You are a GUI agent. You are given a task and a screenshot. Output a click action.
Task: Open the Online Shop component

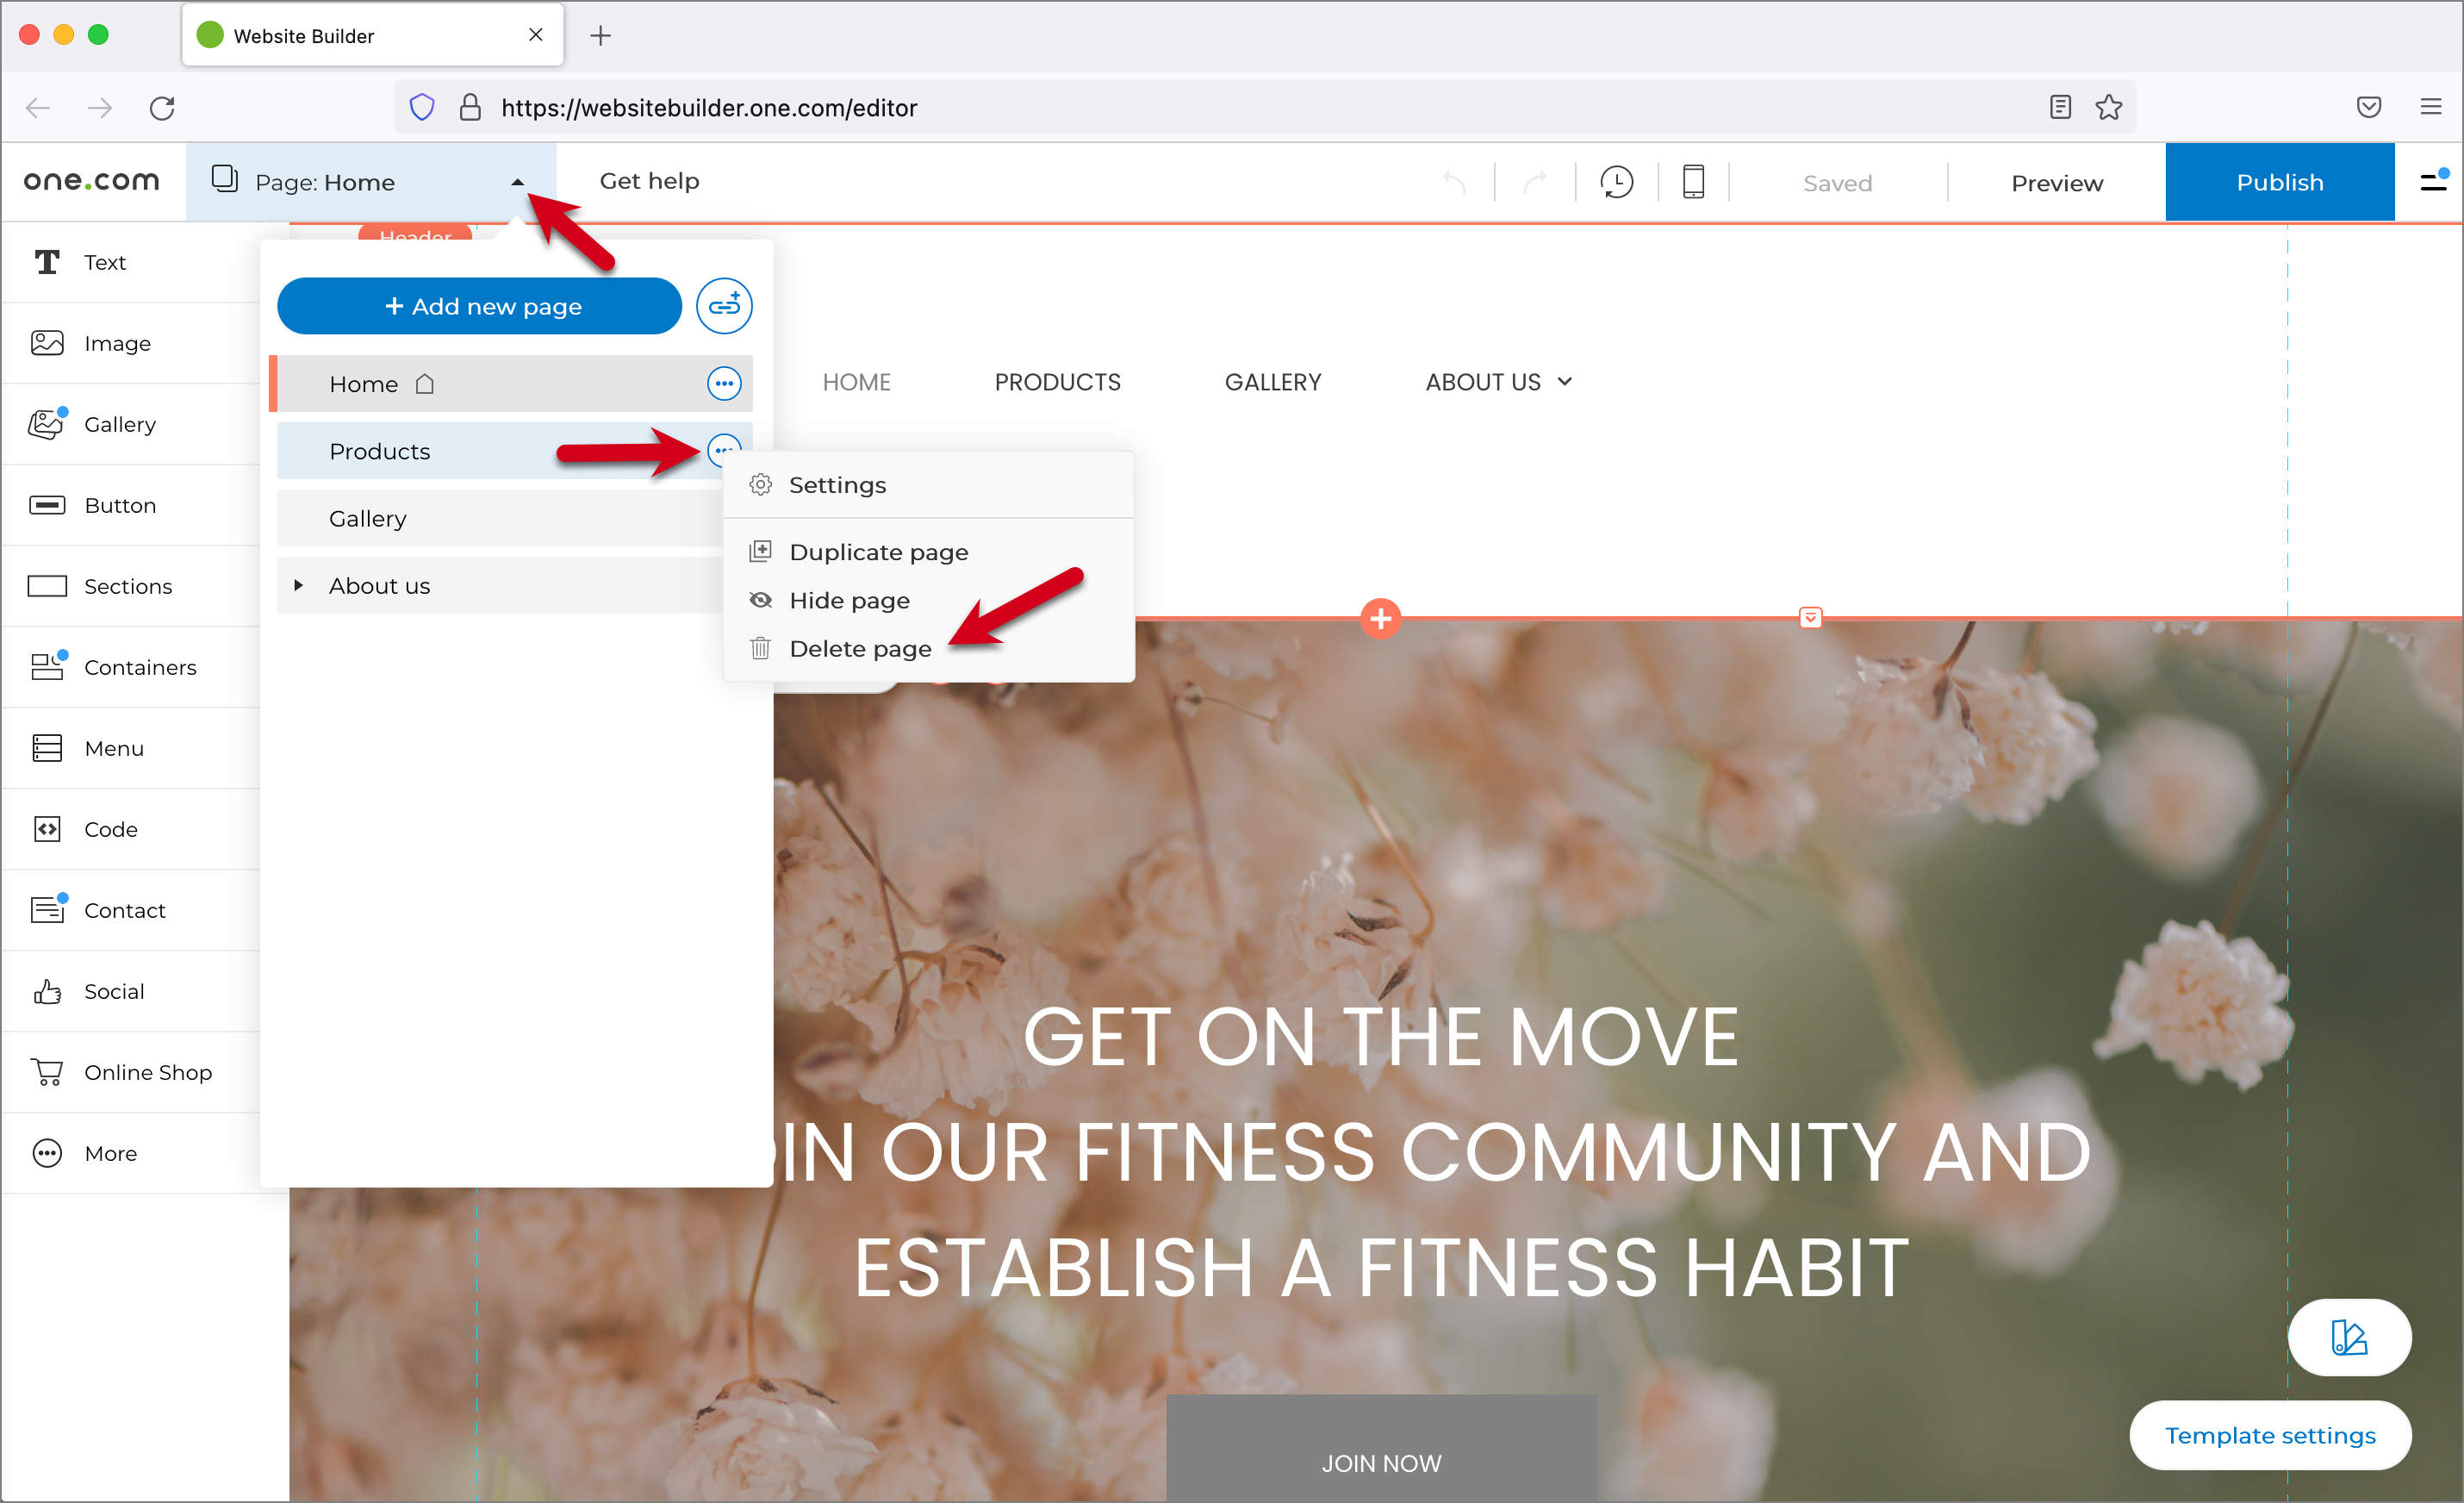click(147, 1072)
